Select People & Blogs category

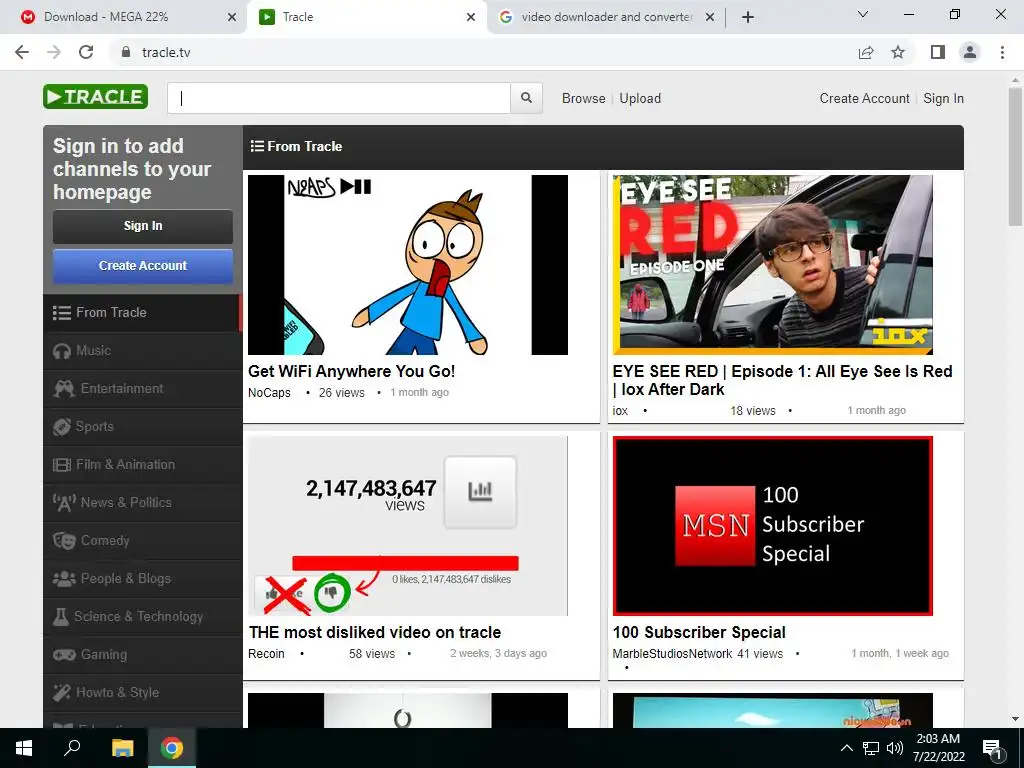pyautogui.click(x=142, y=579)
